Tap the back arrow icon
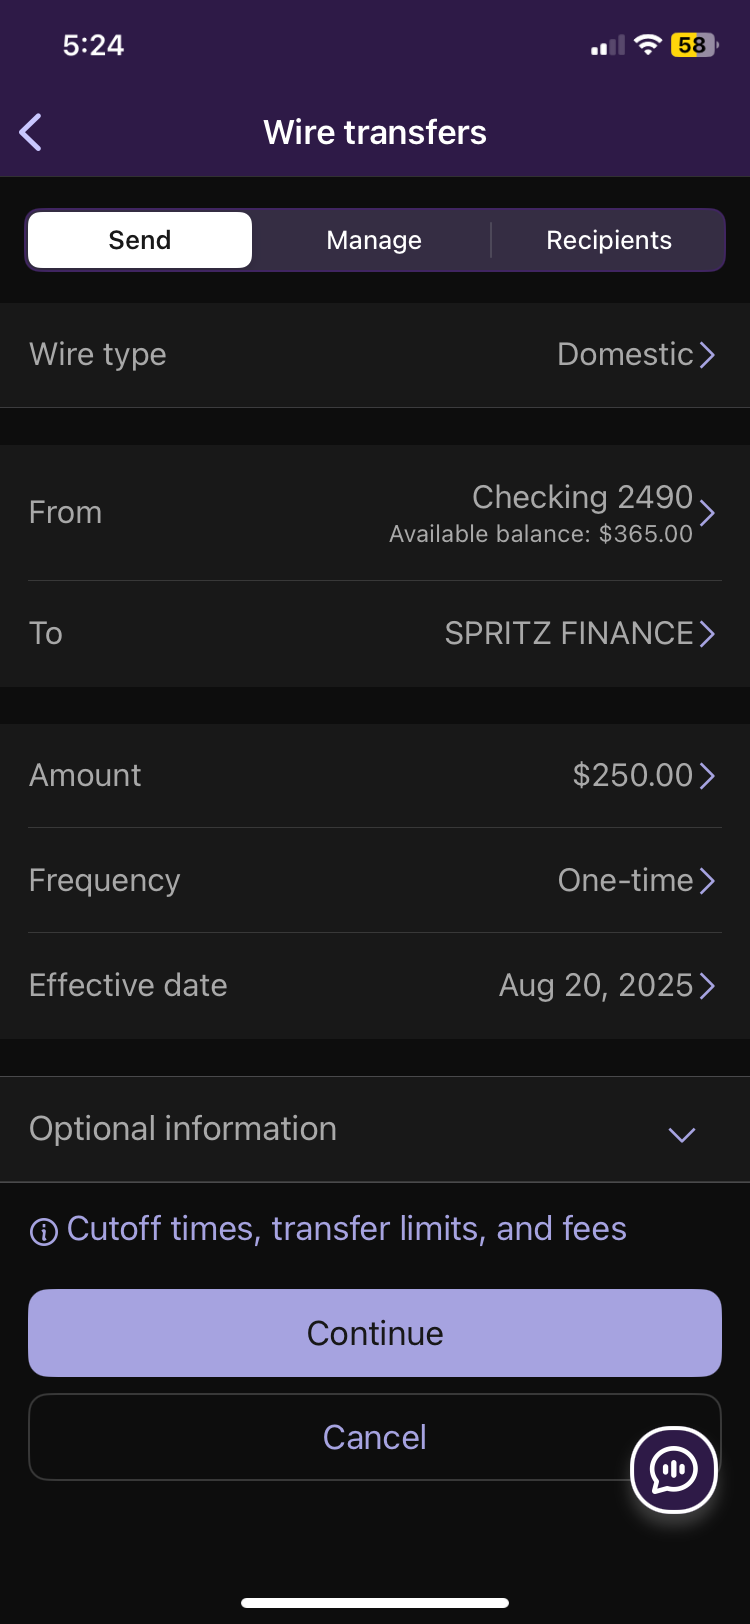This screenshot has width=750, height=1624. pos(31,132)
